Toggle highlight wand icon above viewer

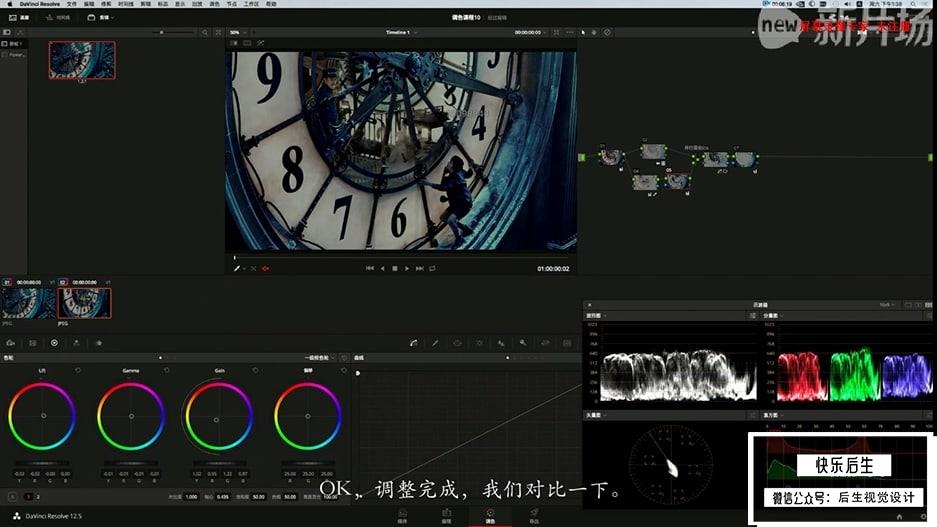click(261, 43)
